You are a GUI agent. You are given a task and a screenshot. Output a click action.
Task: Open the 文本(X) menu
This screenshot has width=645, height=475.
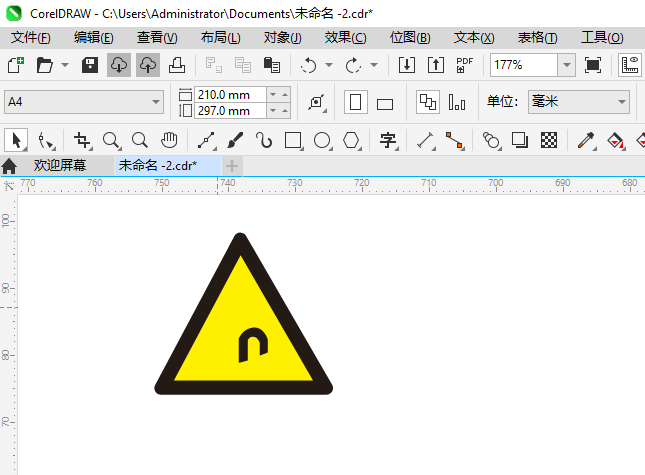point(474,38)
